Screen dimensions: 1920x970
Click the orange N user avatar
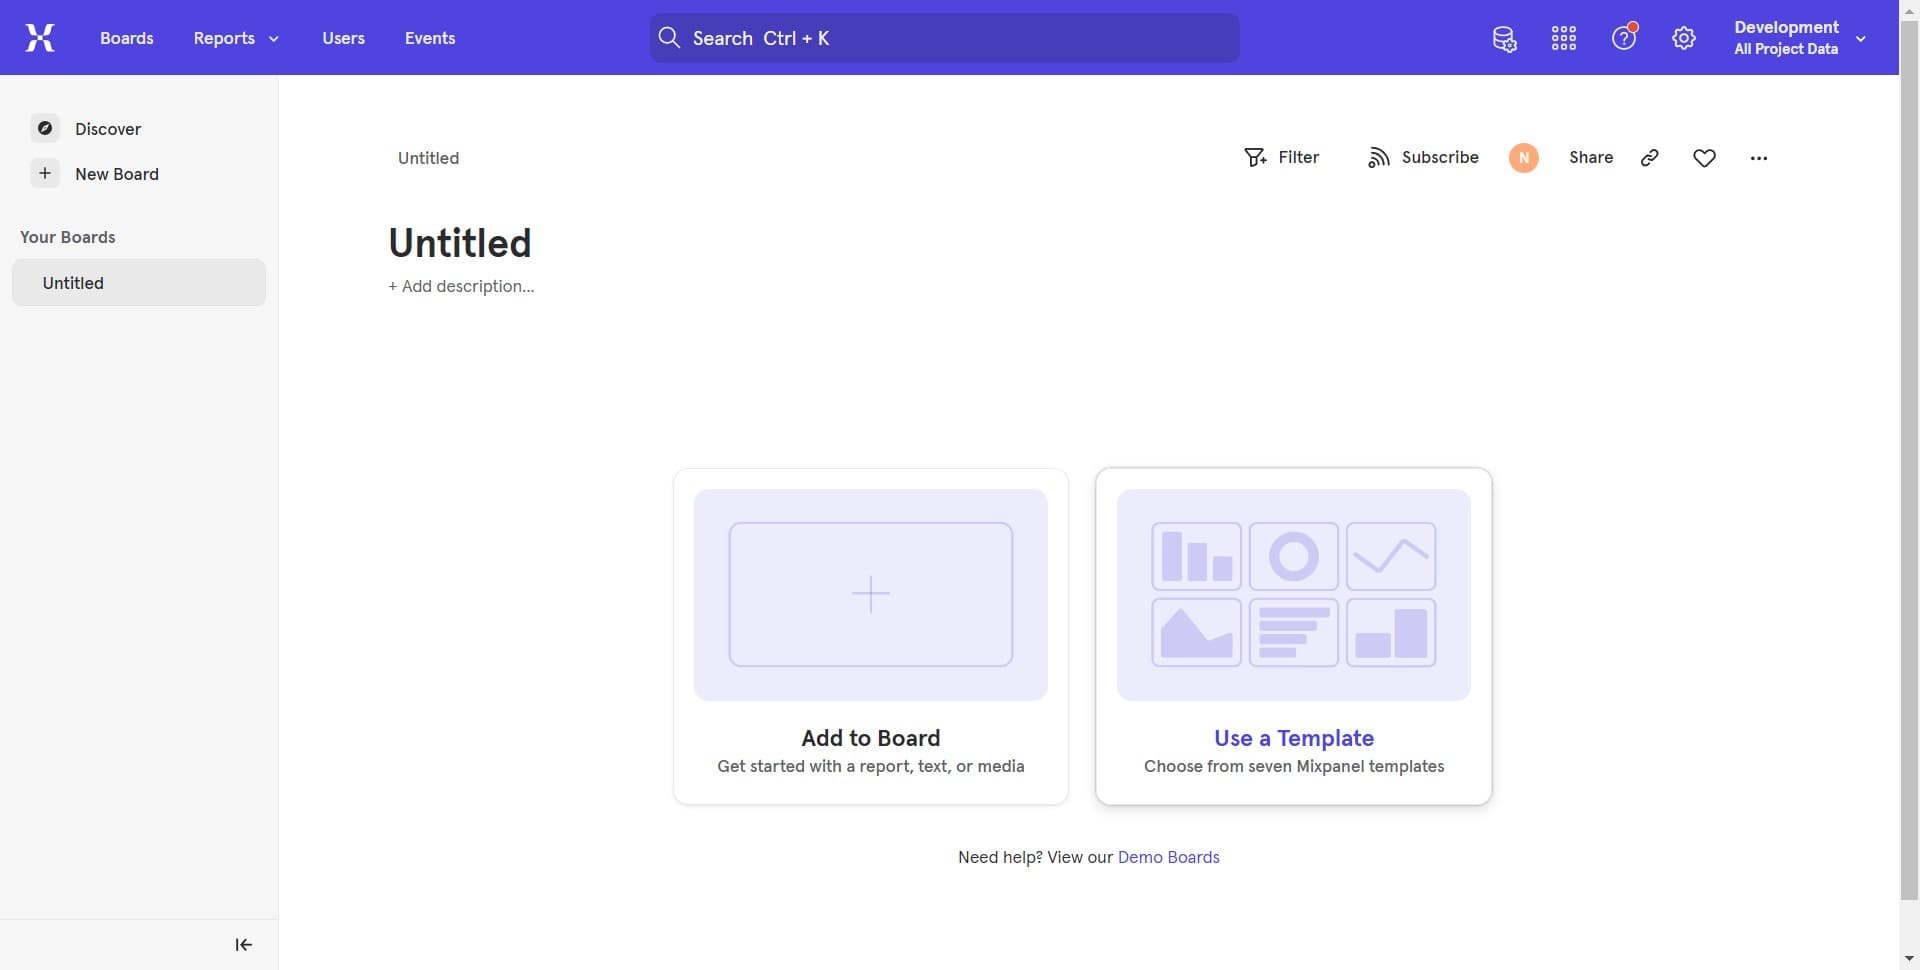[1524, 158]
